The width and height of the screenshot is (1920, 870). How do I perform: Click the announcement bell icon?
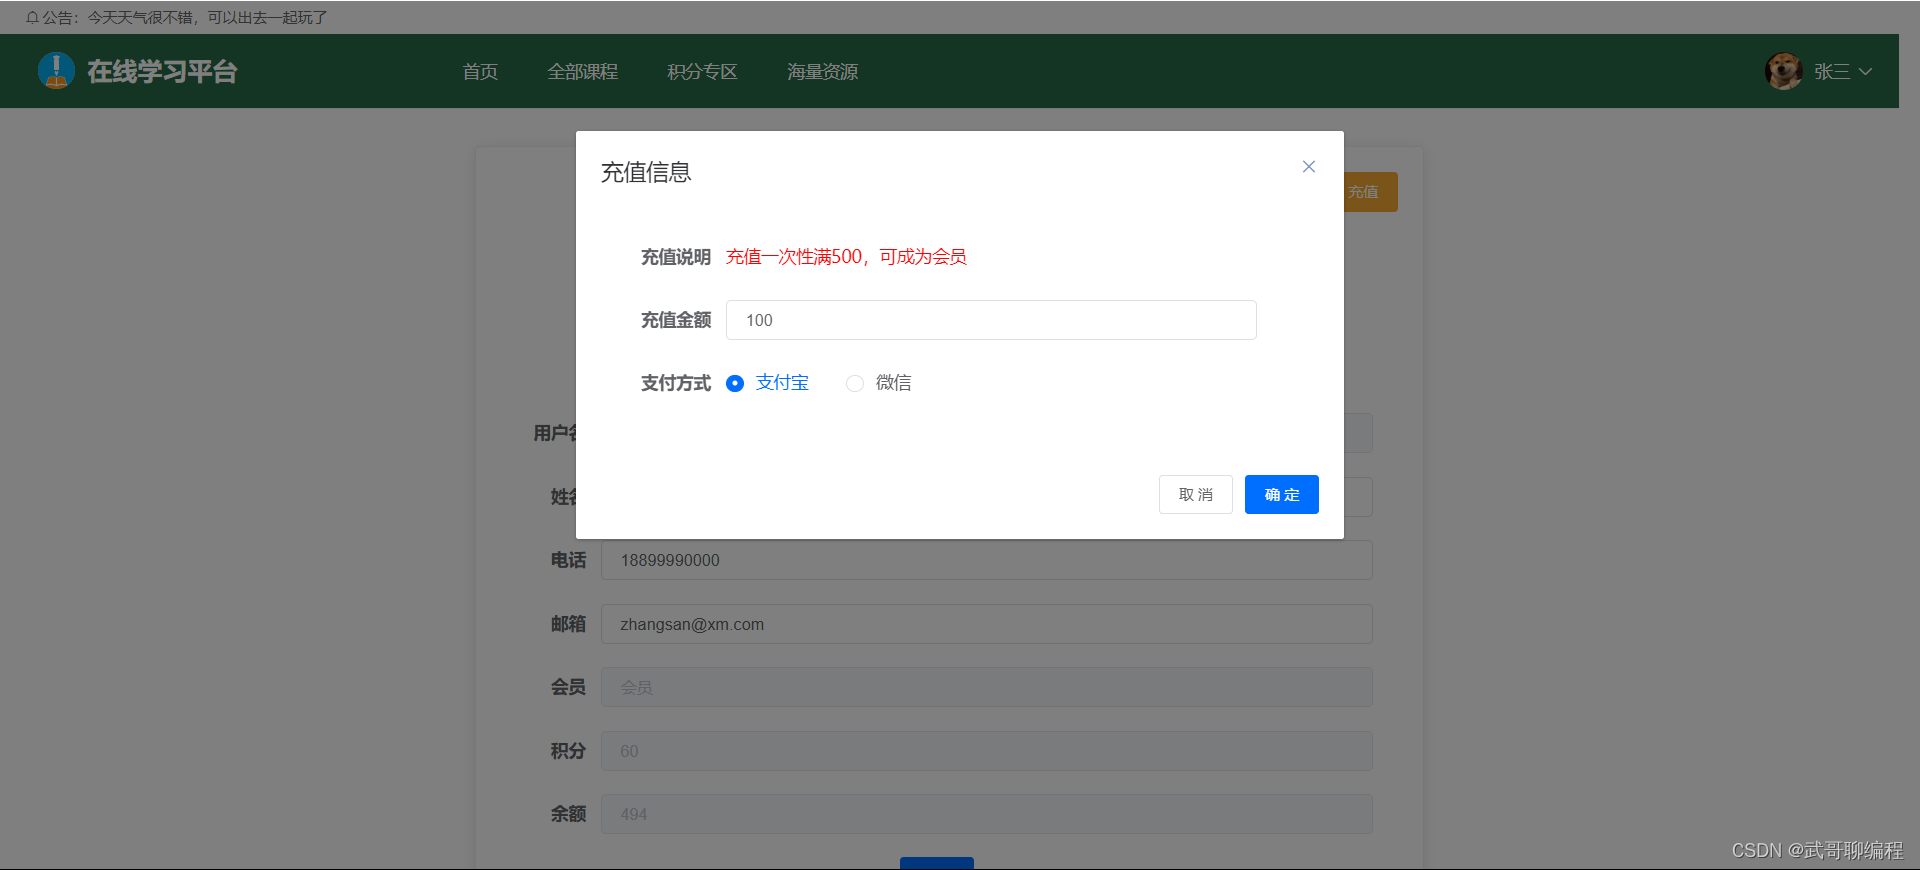(32, 18)
